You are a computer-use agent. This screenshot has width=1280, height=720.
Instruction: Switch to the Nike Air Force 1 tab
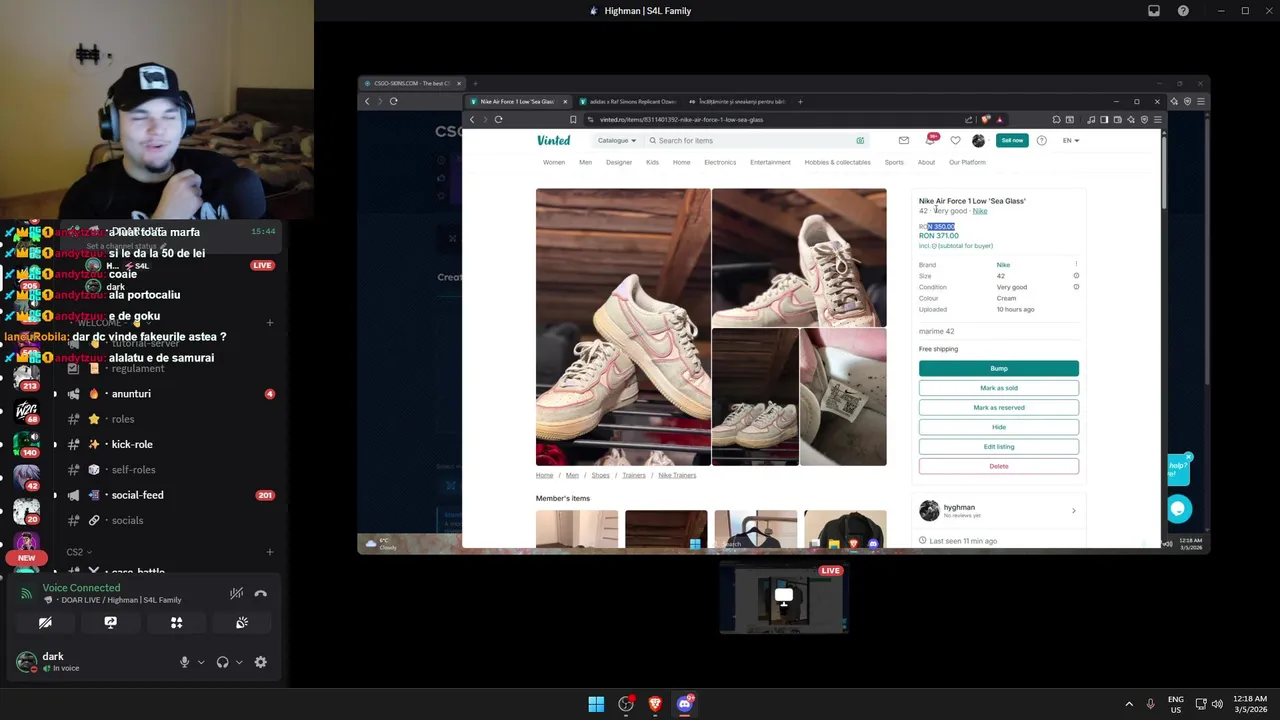pyautogui.click(x=517, y=101)
